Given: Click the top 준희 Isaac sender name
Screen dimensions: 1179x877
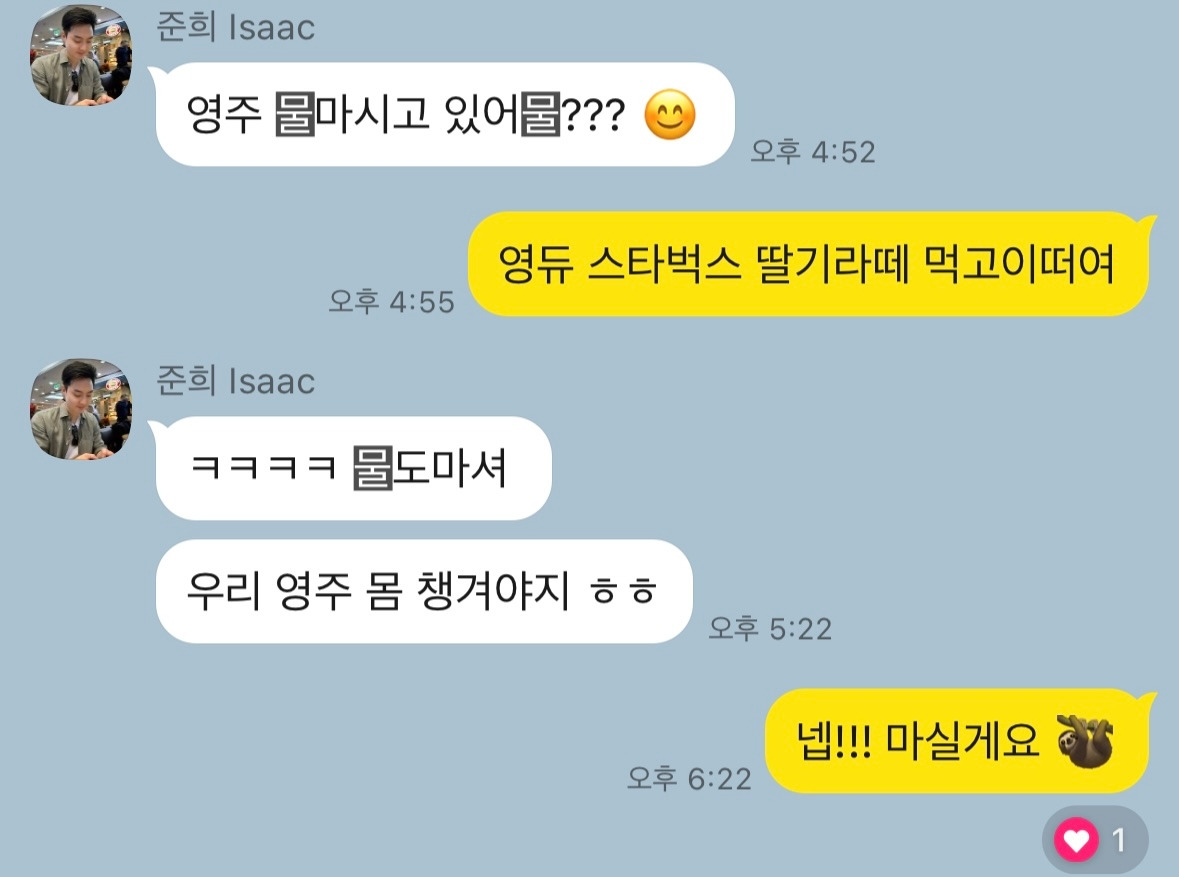Looking at the screenshot, I should (x=235, y=27).
